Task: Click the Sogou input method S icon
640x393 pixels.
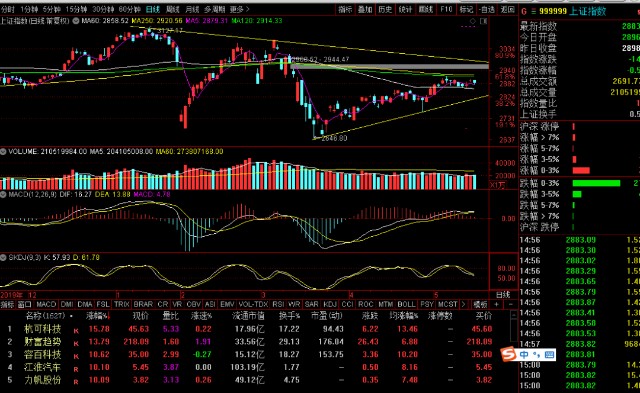Action: [509, 354]
